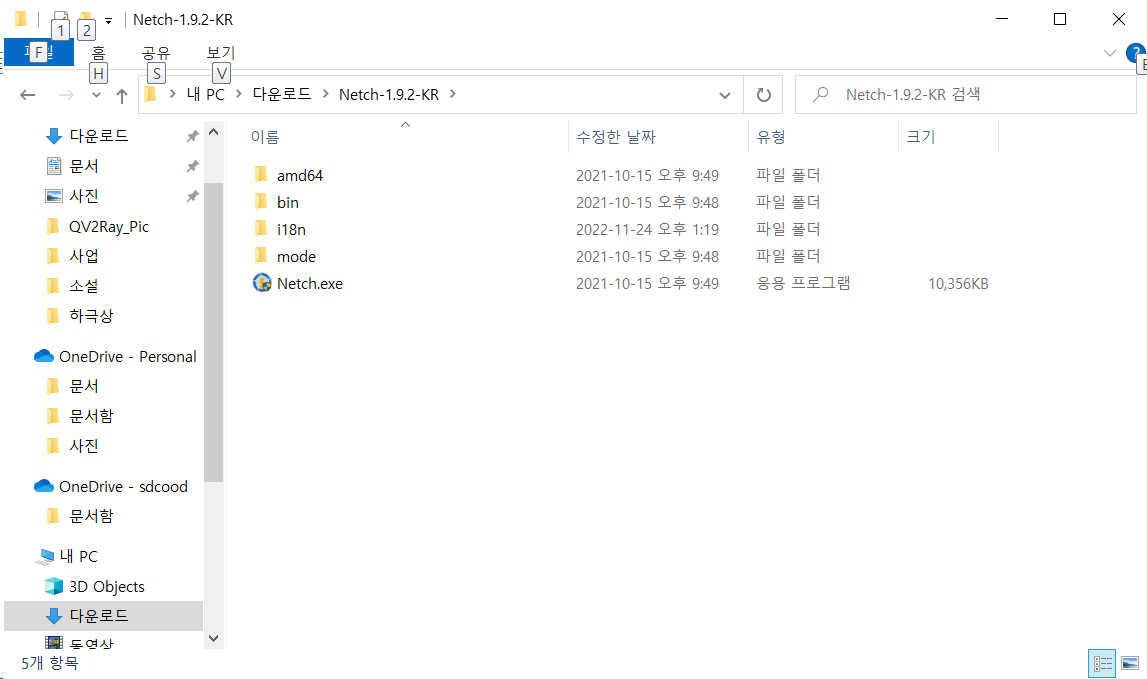1147x679 pixels.
Task: Unpin 다운로드 from quick access
Action: tap(192, 136)
